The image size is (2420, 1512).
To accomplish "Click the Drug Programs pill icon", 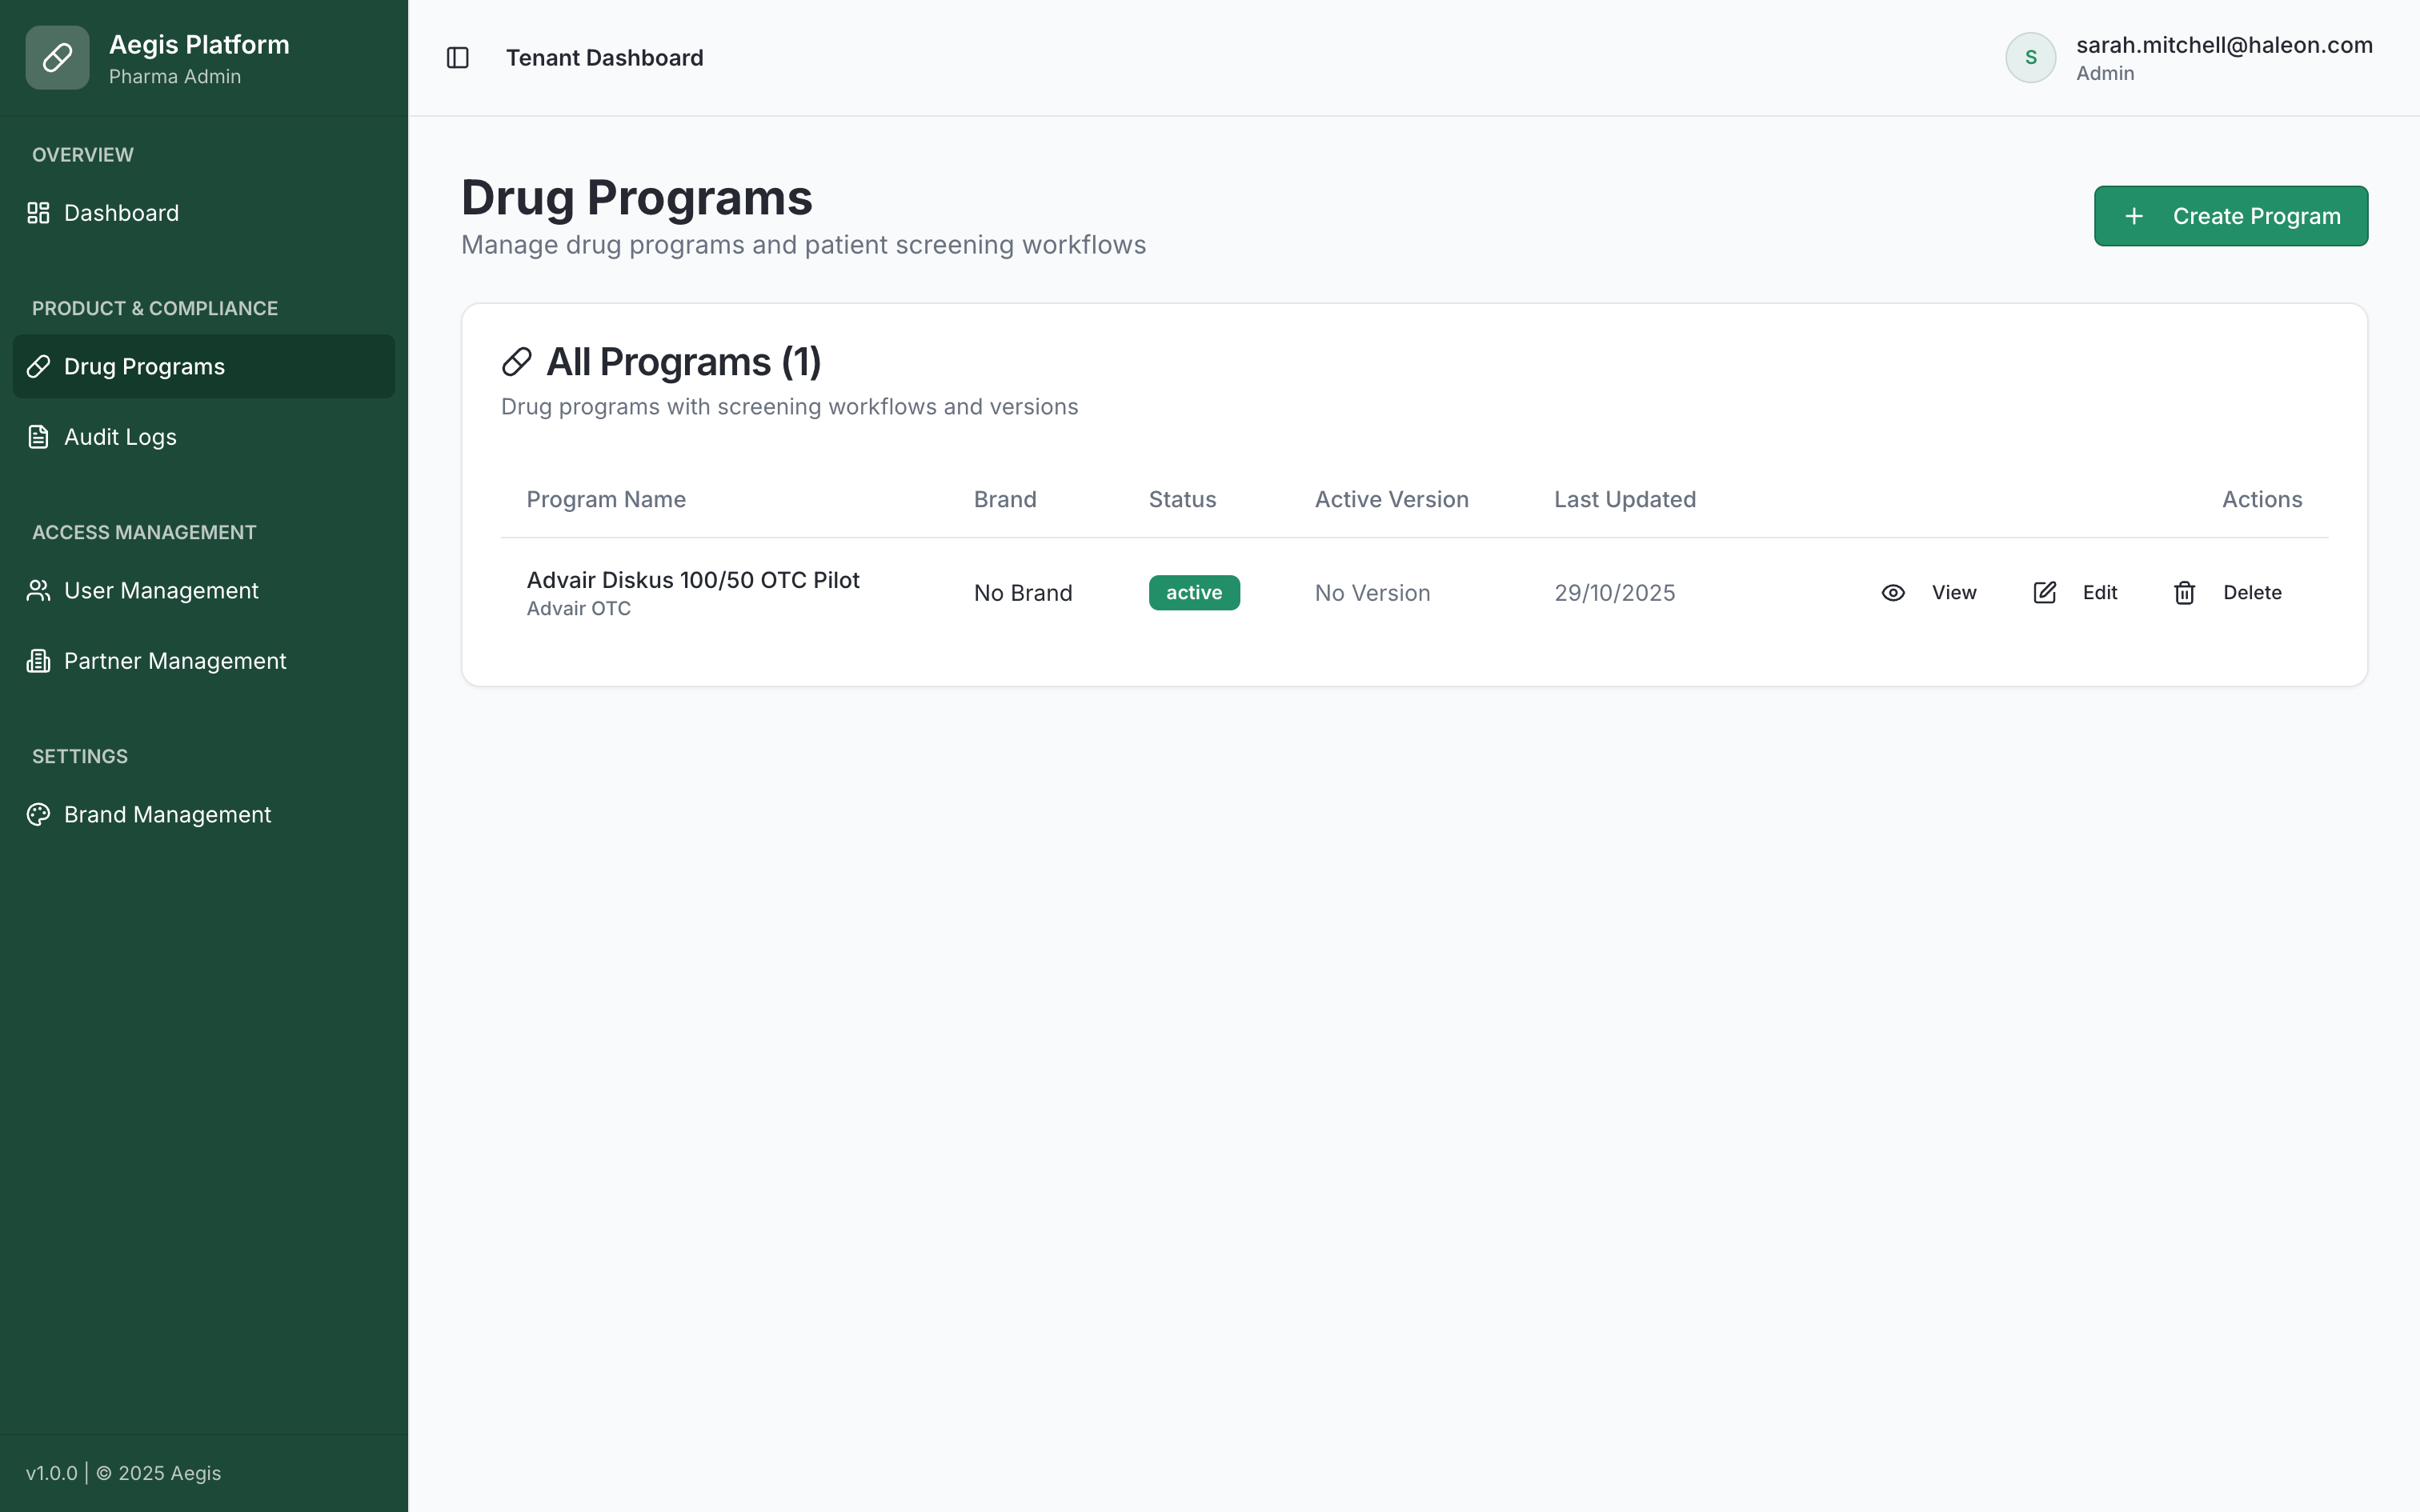I will tap(38, 366).
